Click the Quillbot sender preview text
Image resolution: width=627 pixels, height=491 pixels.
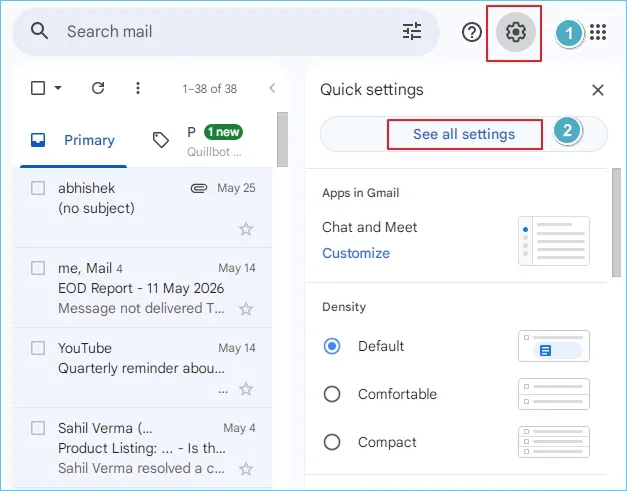click(214, 152)
